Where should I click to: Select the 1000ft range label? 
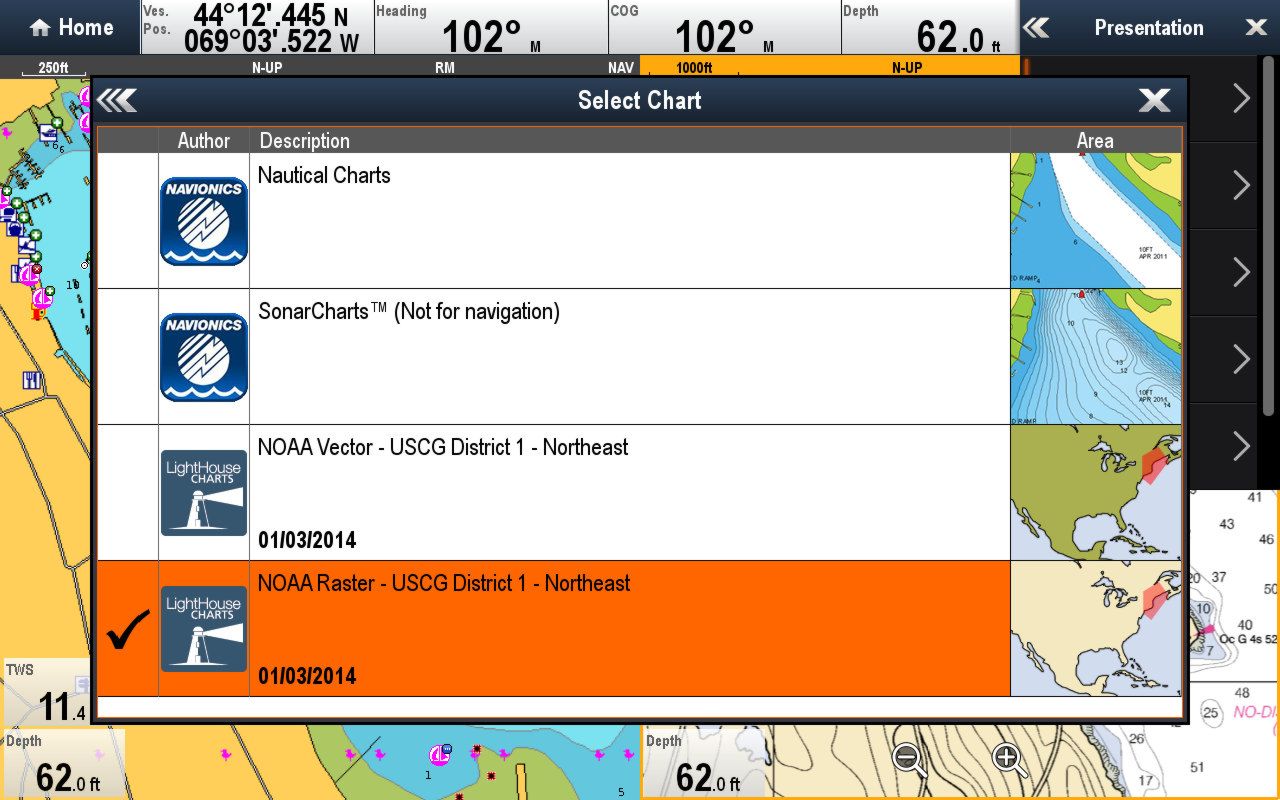(x=694, y=68)
